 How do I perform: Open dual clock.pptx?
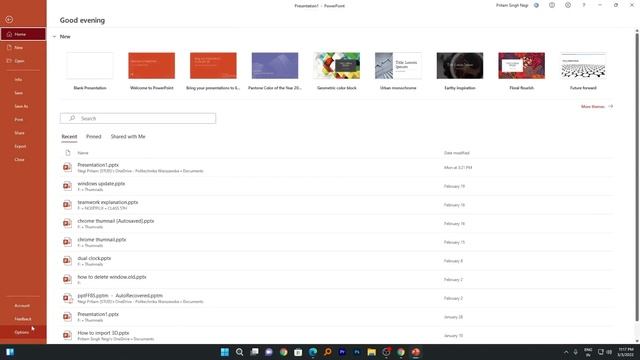[337, 261]
